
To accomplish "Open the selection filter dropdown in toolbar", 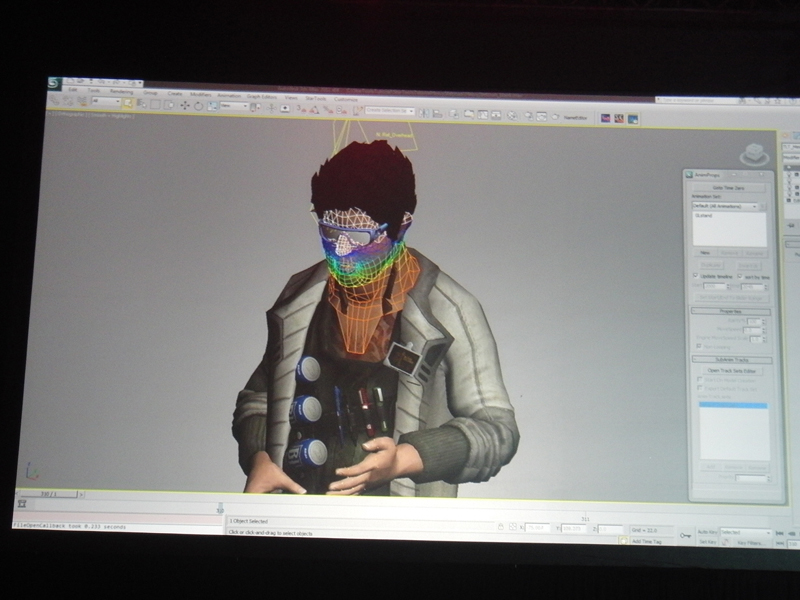I will click(x=106, y=102).
